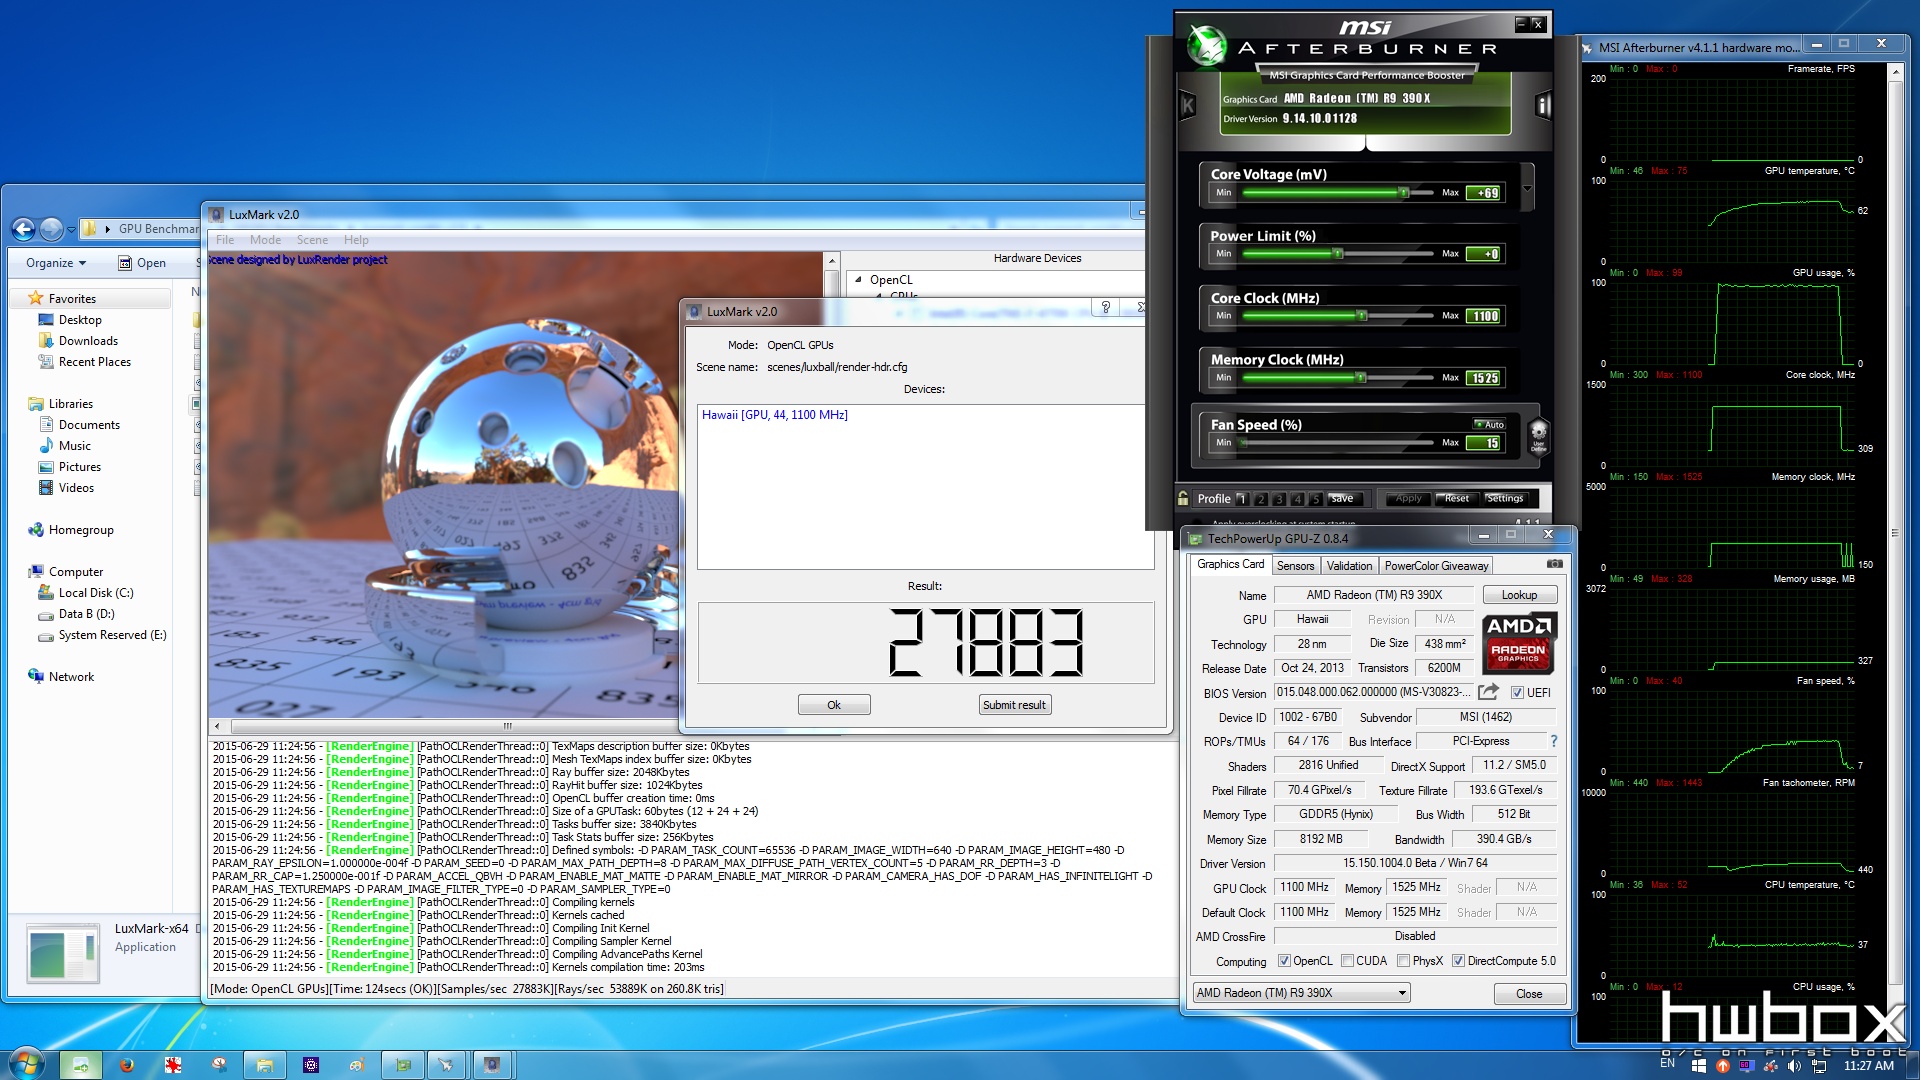The height and width of the screenshot is (1080, 1920).
Task: Open the Graphics Card tab in GPU-Z
Action: pyautogui.click(x=1230, y=566)
